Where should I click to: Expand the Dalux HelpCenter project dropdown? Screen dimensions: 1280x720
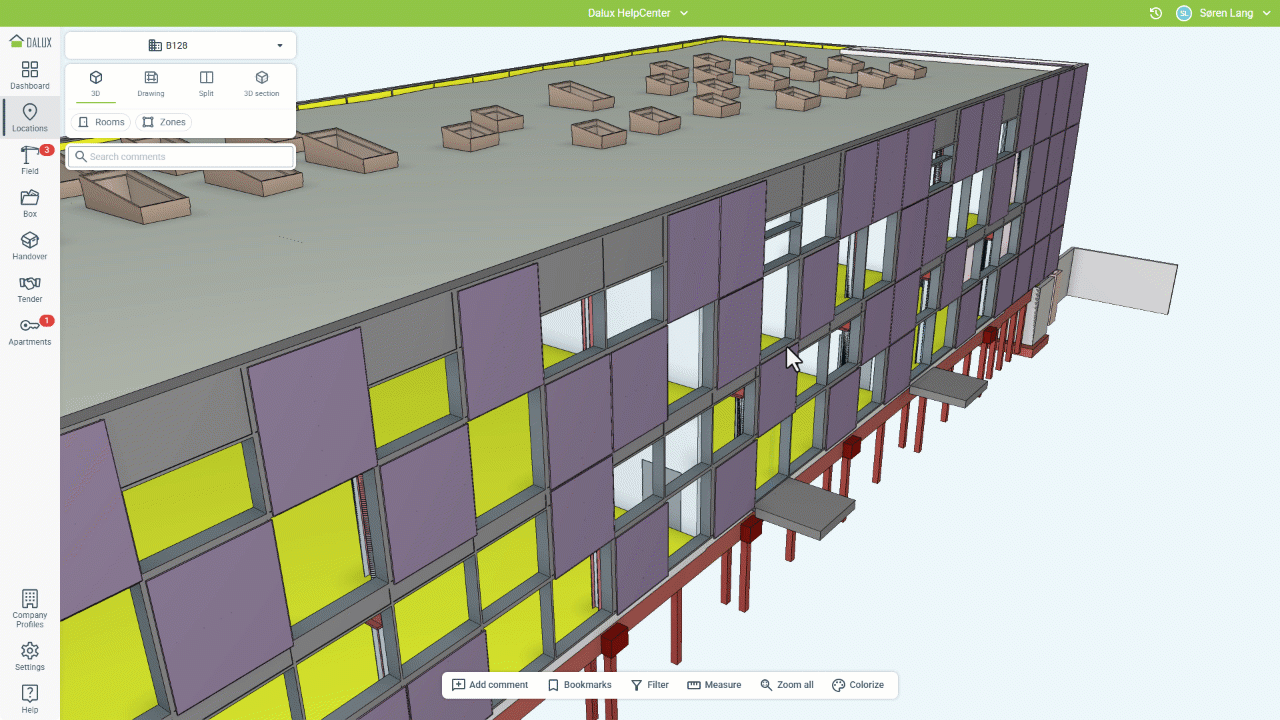click(638, 13)
